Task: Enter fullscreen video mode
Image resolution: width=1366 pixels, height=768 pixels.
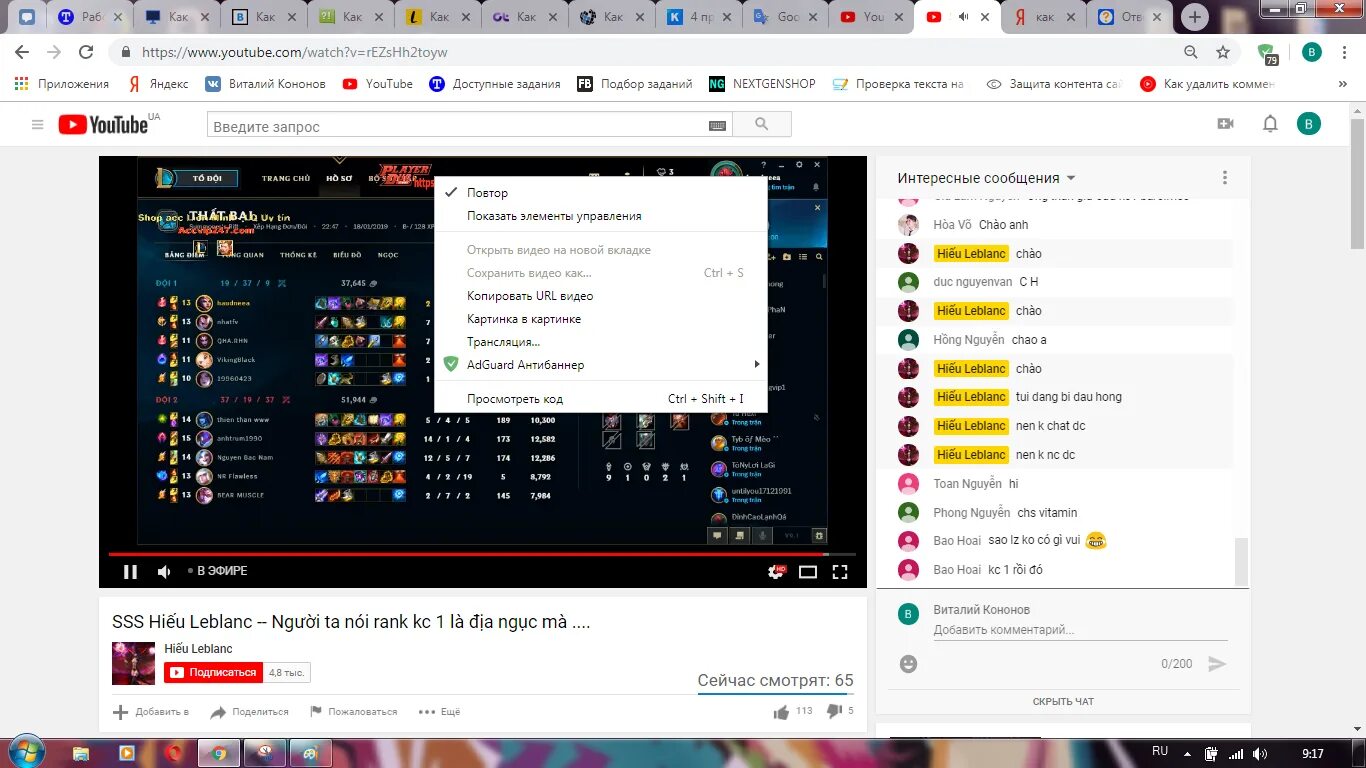Action: pyautogui.click(x=840, y=572)
